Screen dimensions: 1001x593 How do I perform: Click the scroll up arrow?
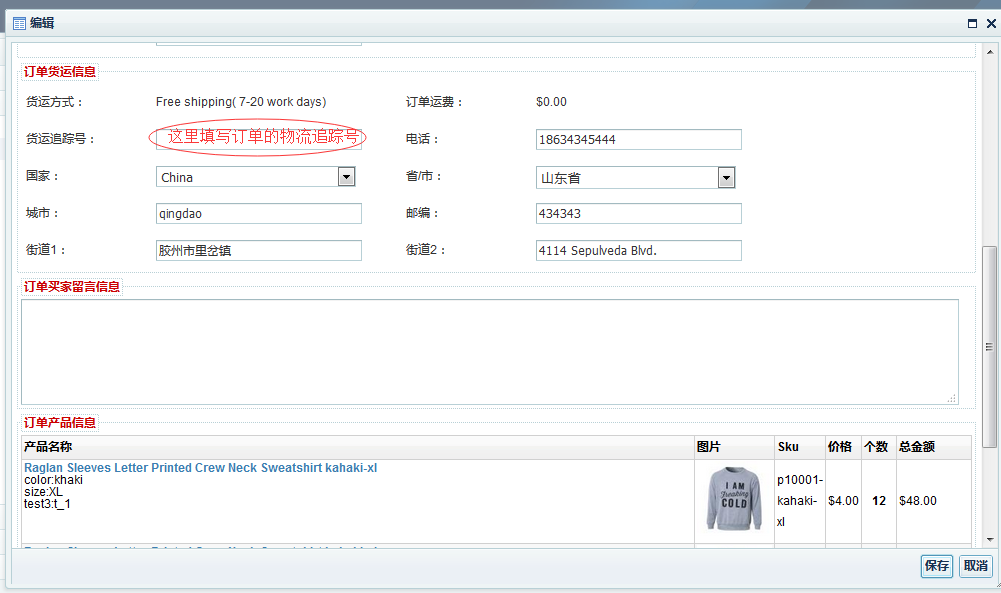point(990,52)
